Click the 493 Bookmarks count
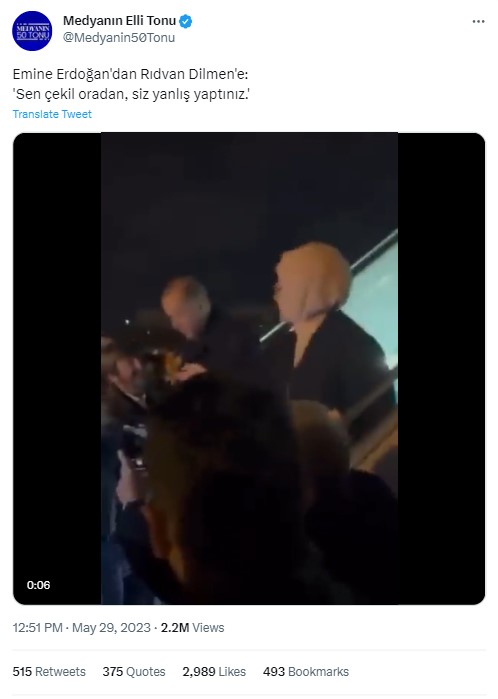 (x=306, y=671)
